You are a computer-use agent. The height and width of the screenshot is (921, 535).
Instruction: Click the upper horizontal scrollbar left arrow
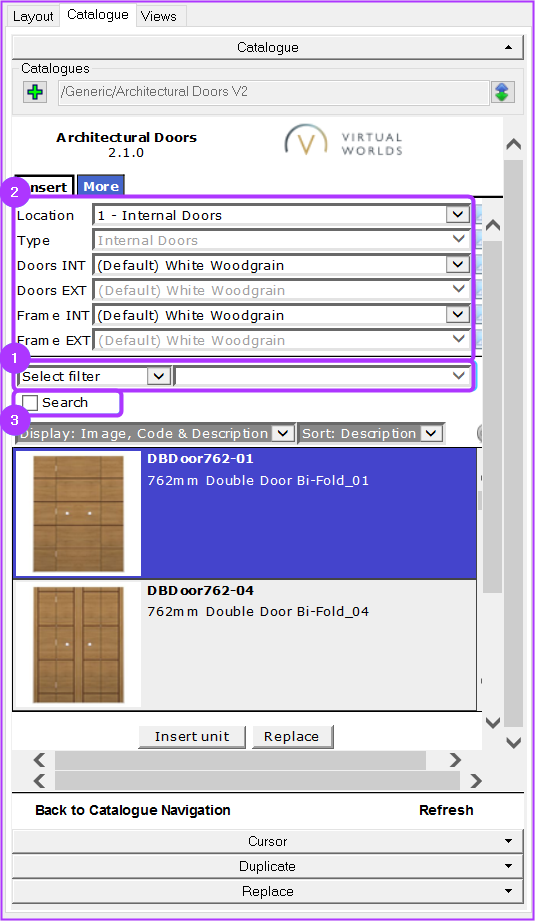pos(39,760)
